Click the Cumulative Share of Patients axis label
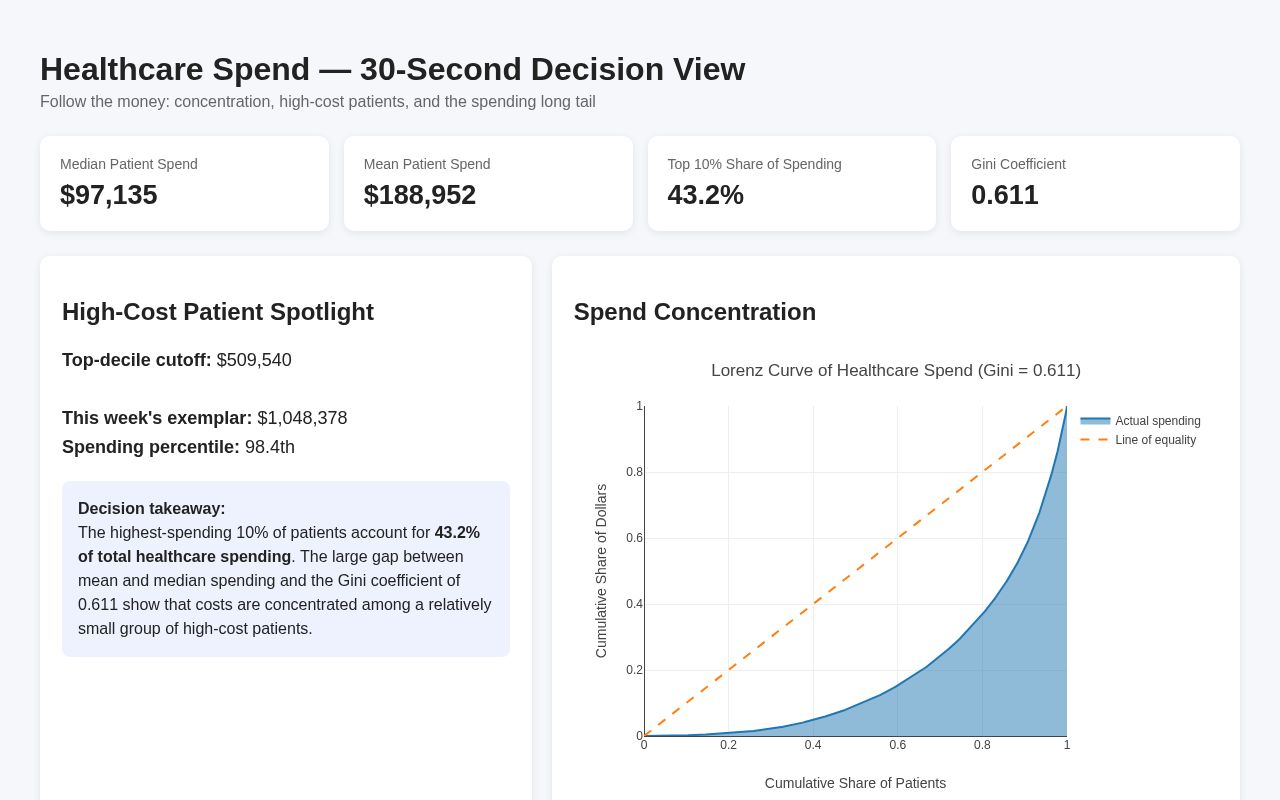The height and width of the screenshot is (800, 1280). point(855,783)
